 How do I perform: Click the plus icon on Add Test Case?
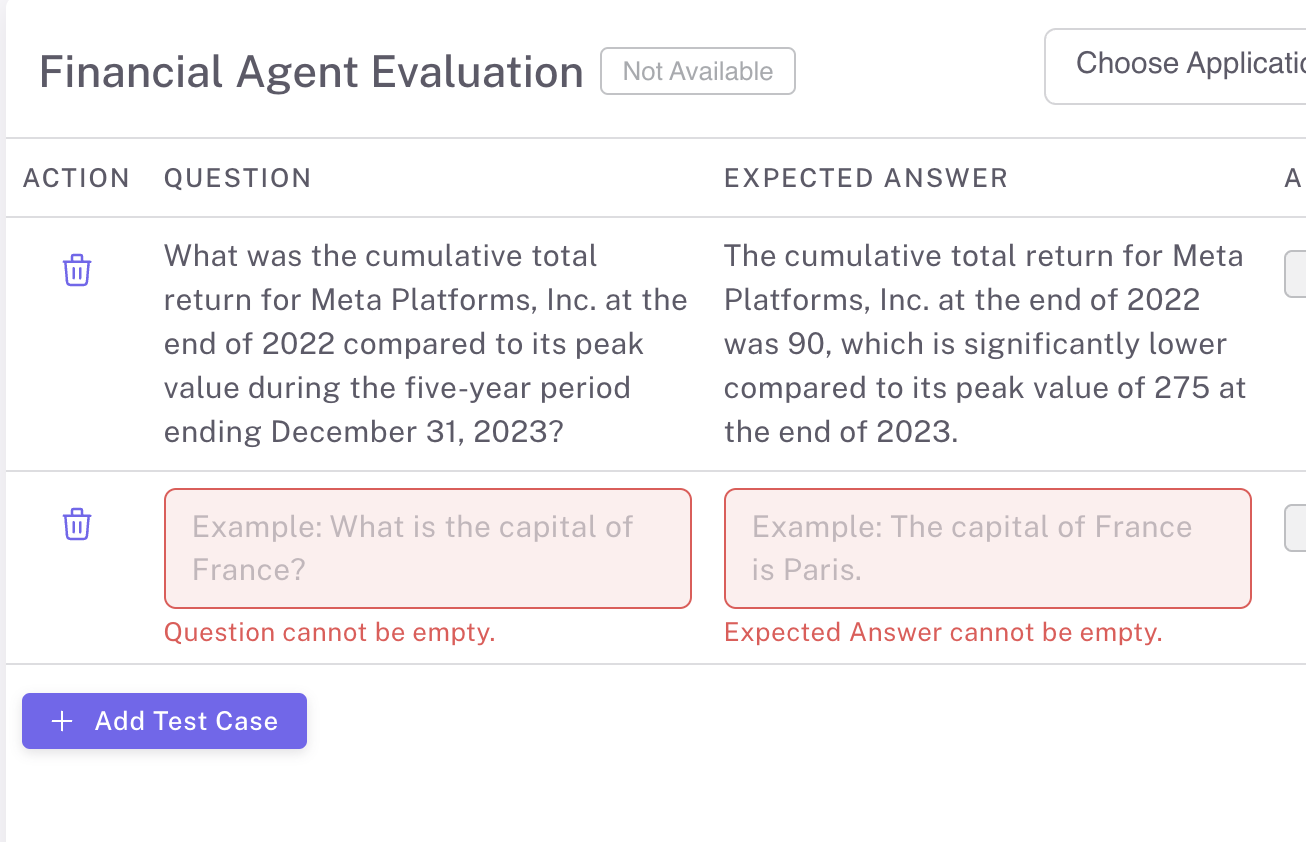click(62, 721)
